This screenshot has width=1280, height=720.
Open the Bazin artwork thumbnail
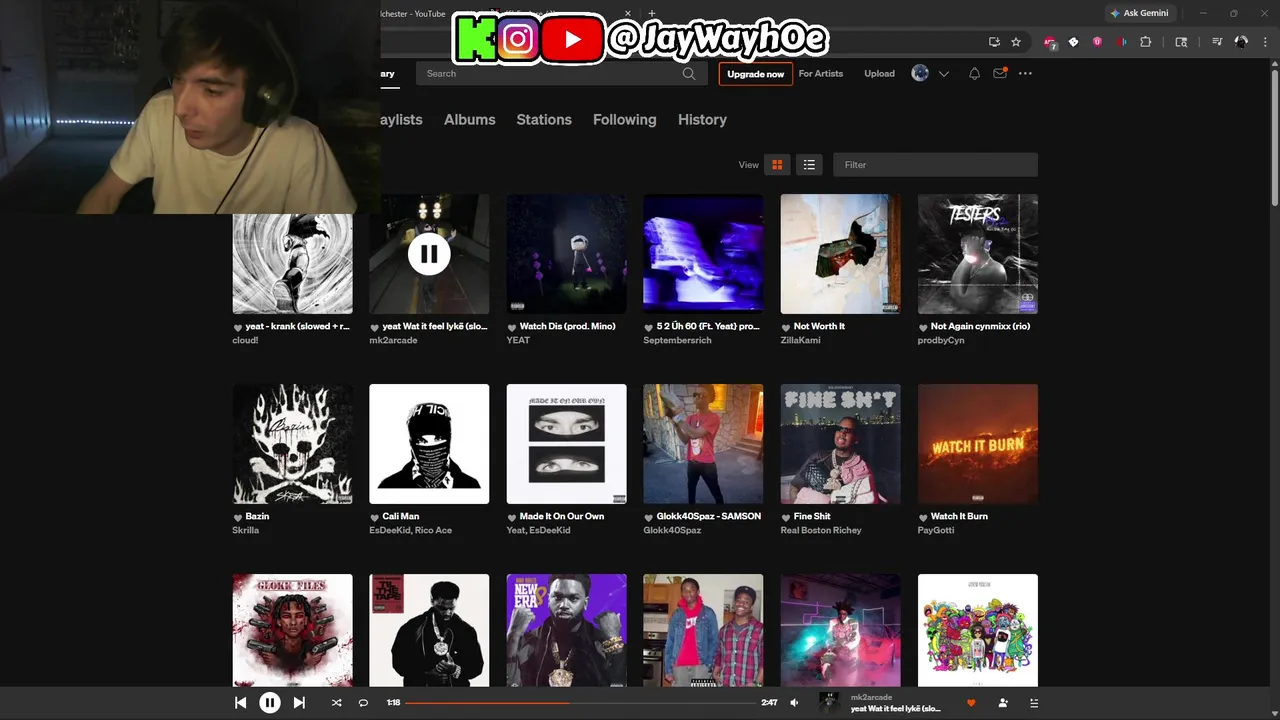coord(293,444)
